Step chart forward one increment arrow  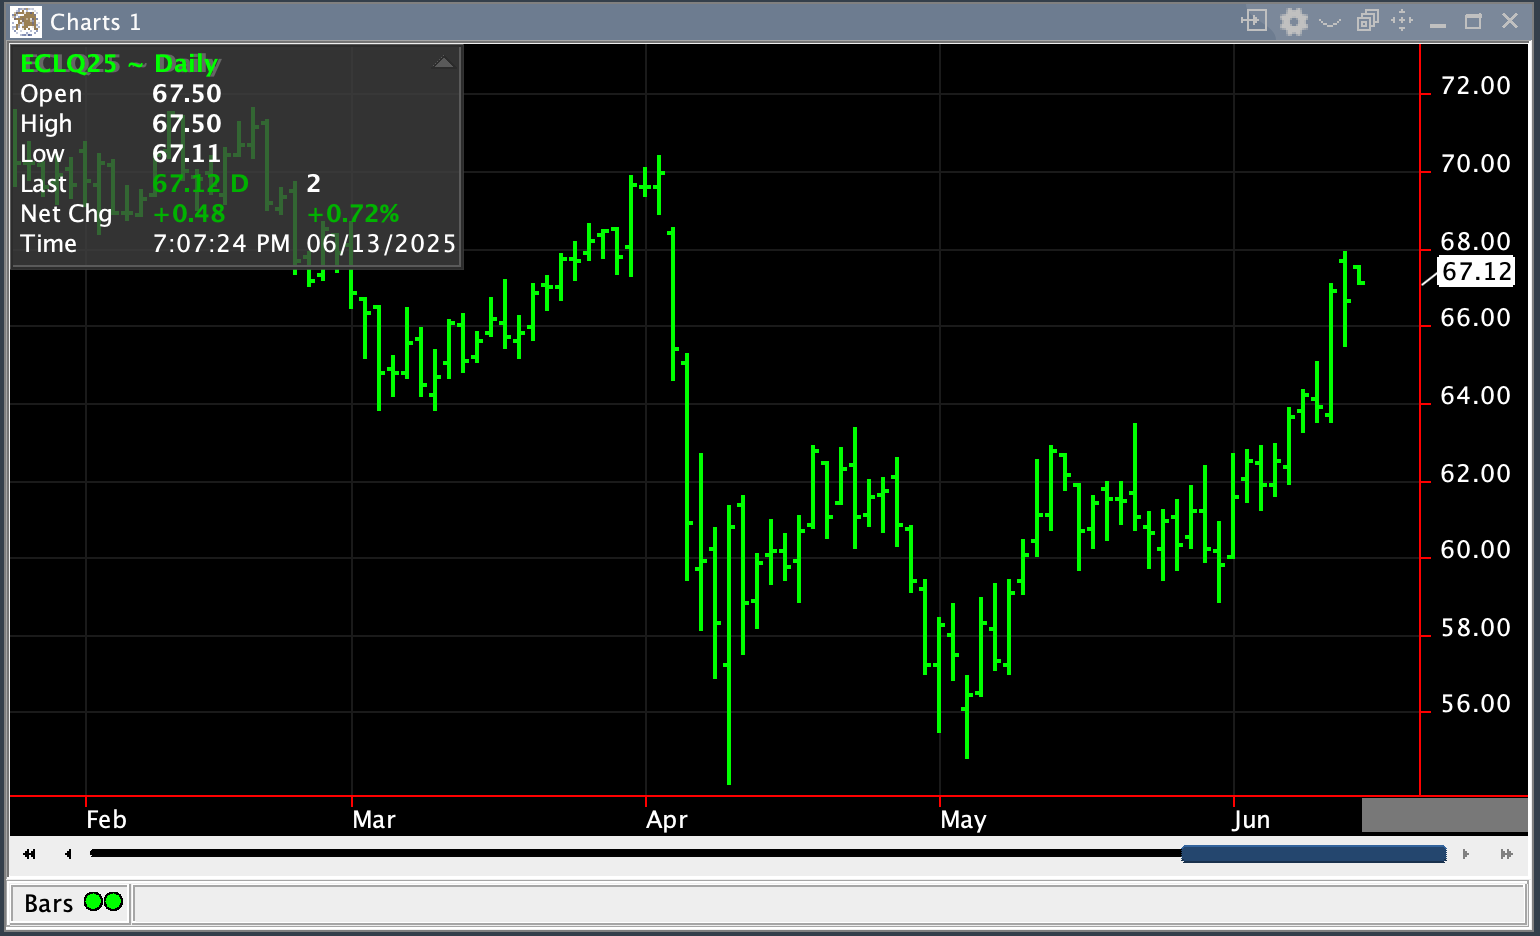click(1466, 854)
